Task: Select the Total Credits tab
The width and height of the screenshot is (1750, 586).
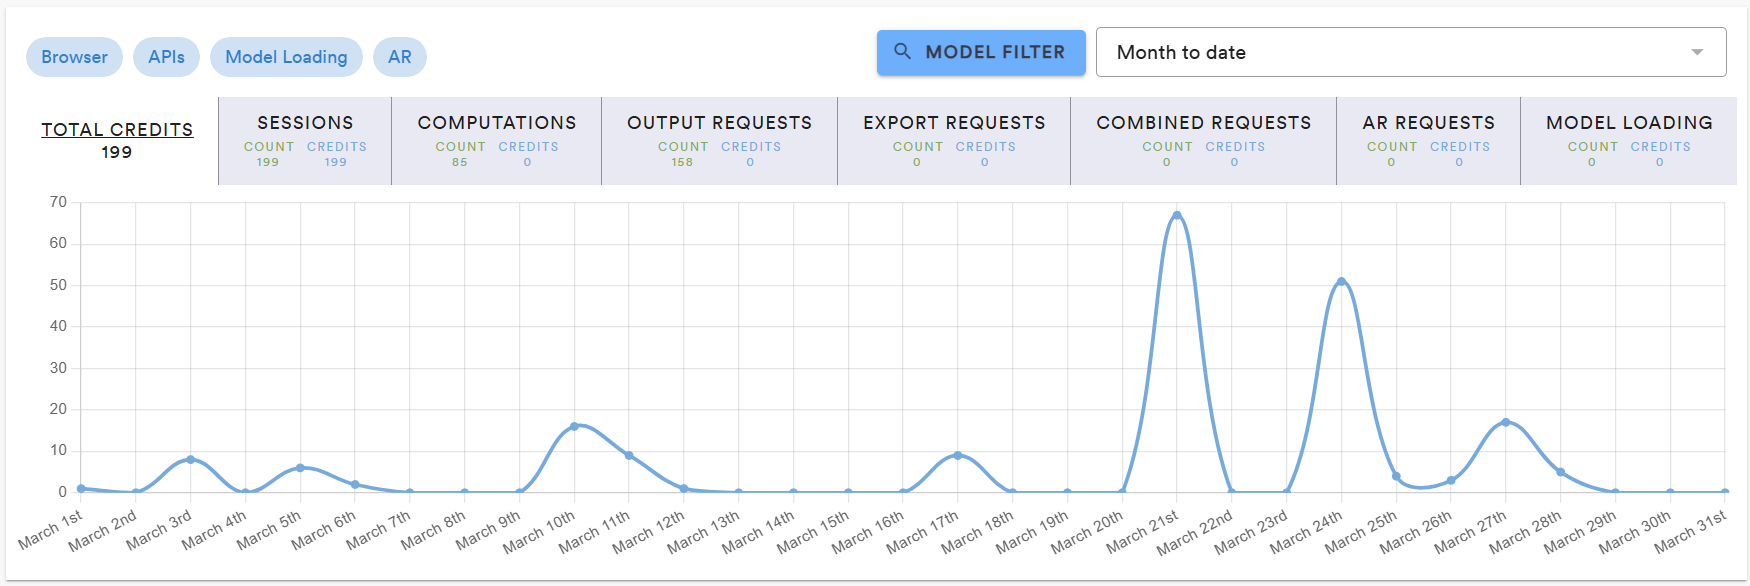Action: 117,140
